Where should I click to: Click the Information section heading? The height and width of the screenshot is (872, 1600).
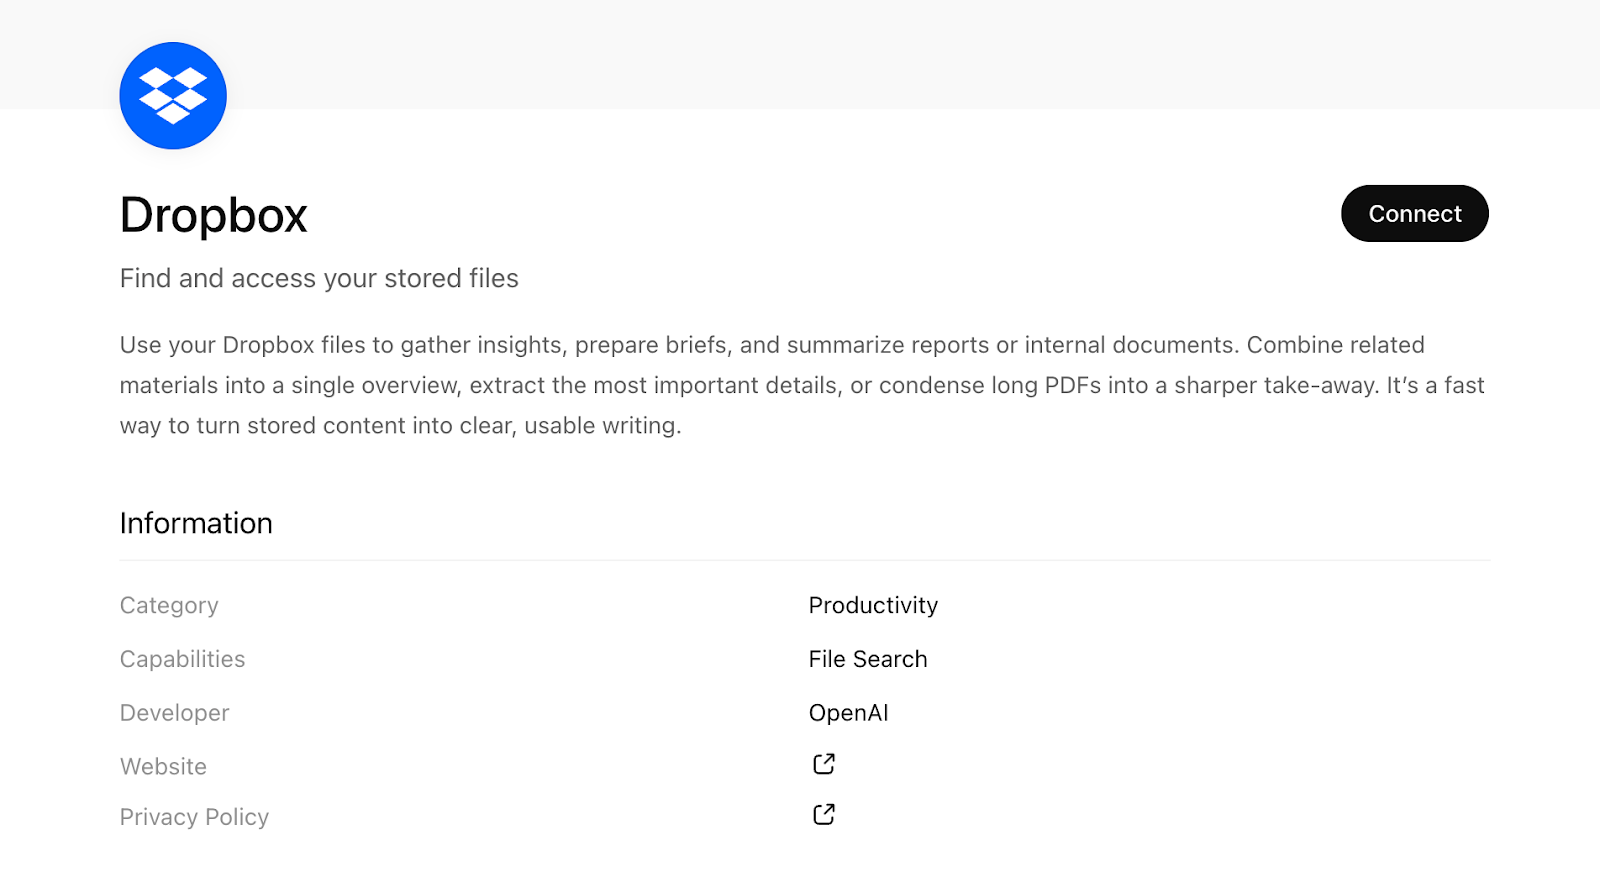196,522
